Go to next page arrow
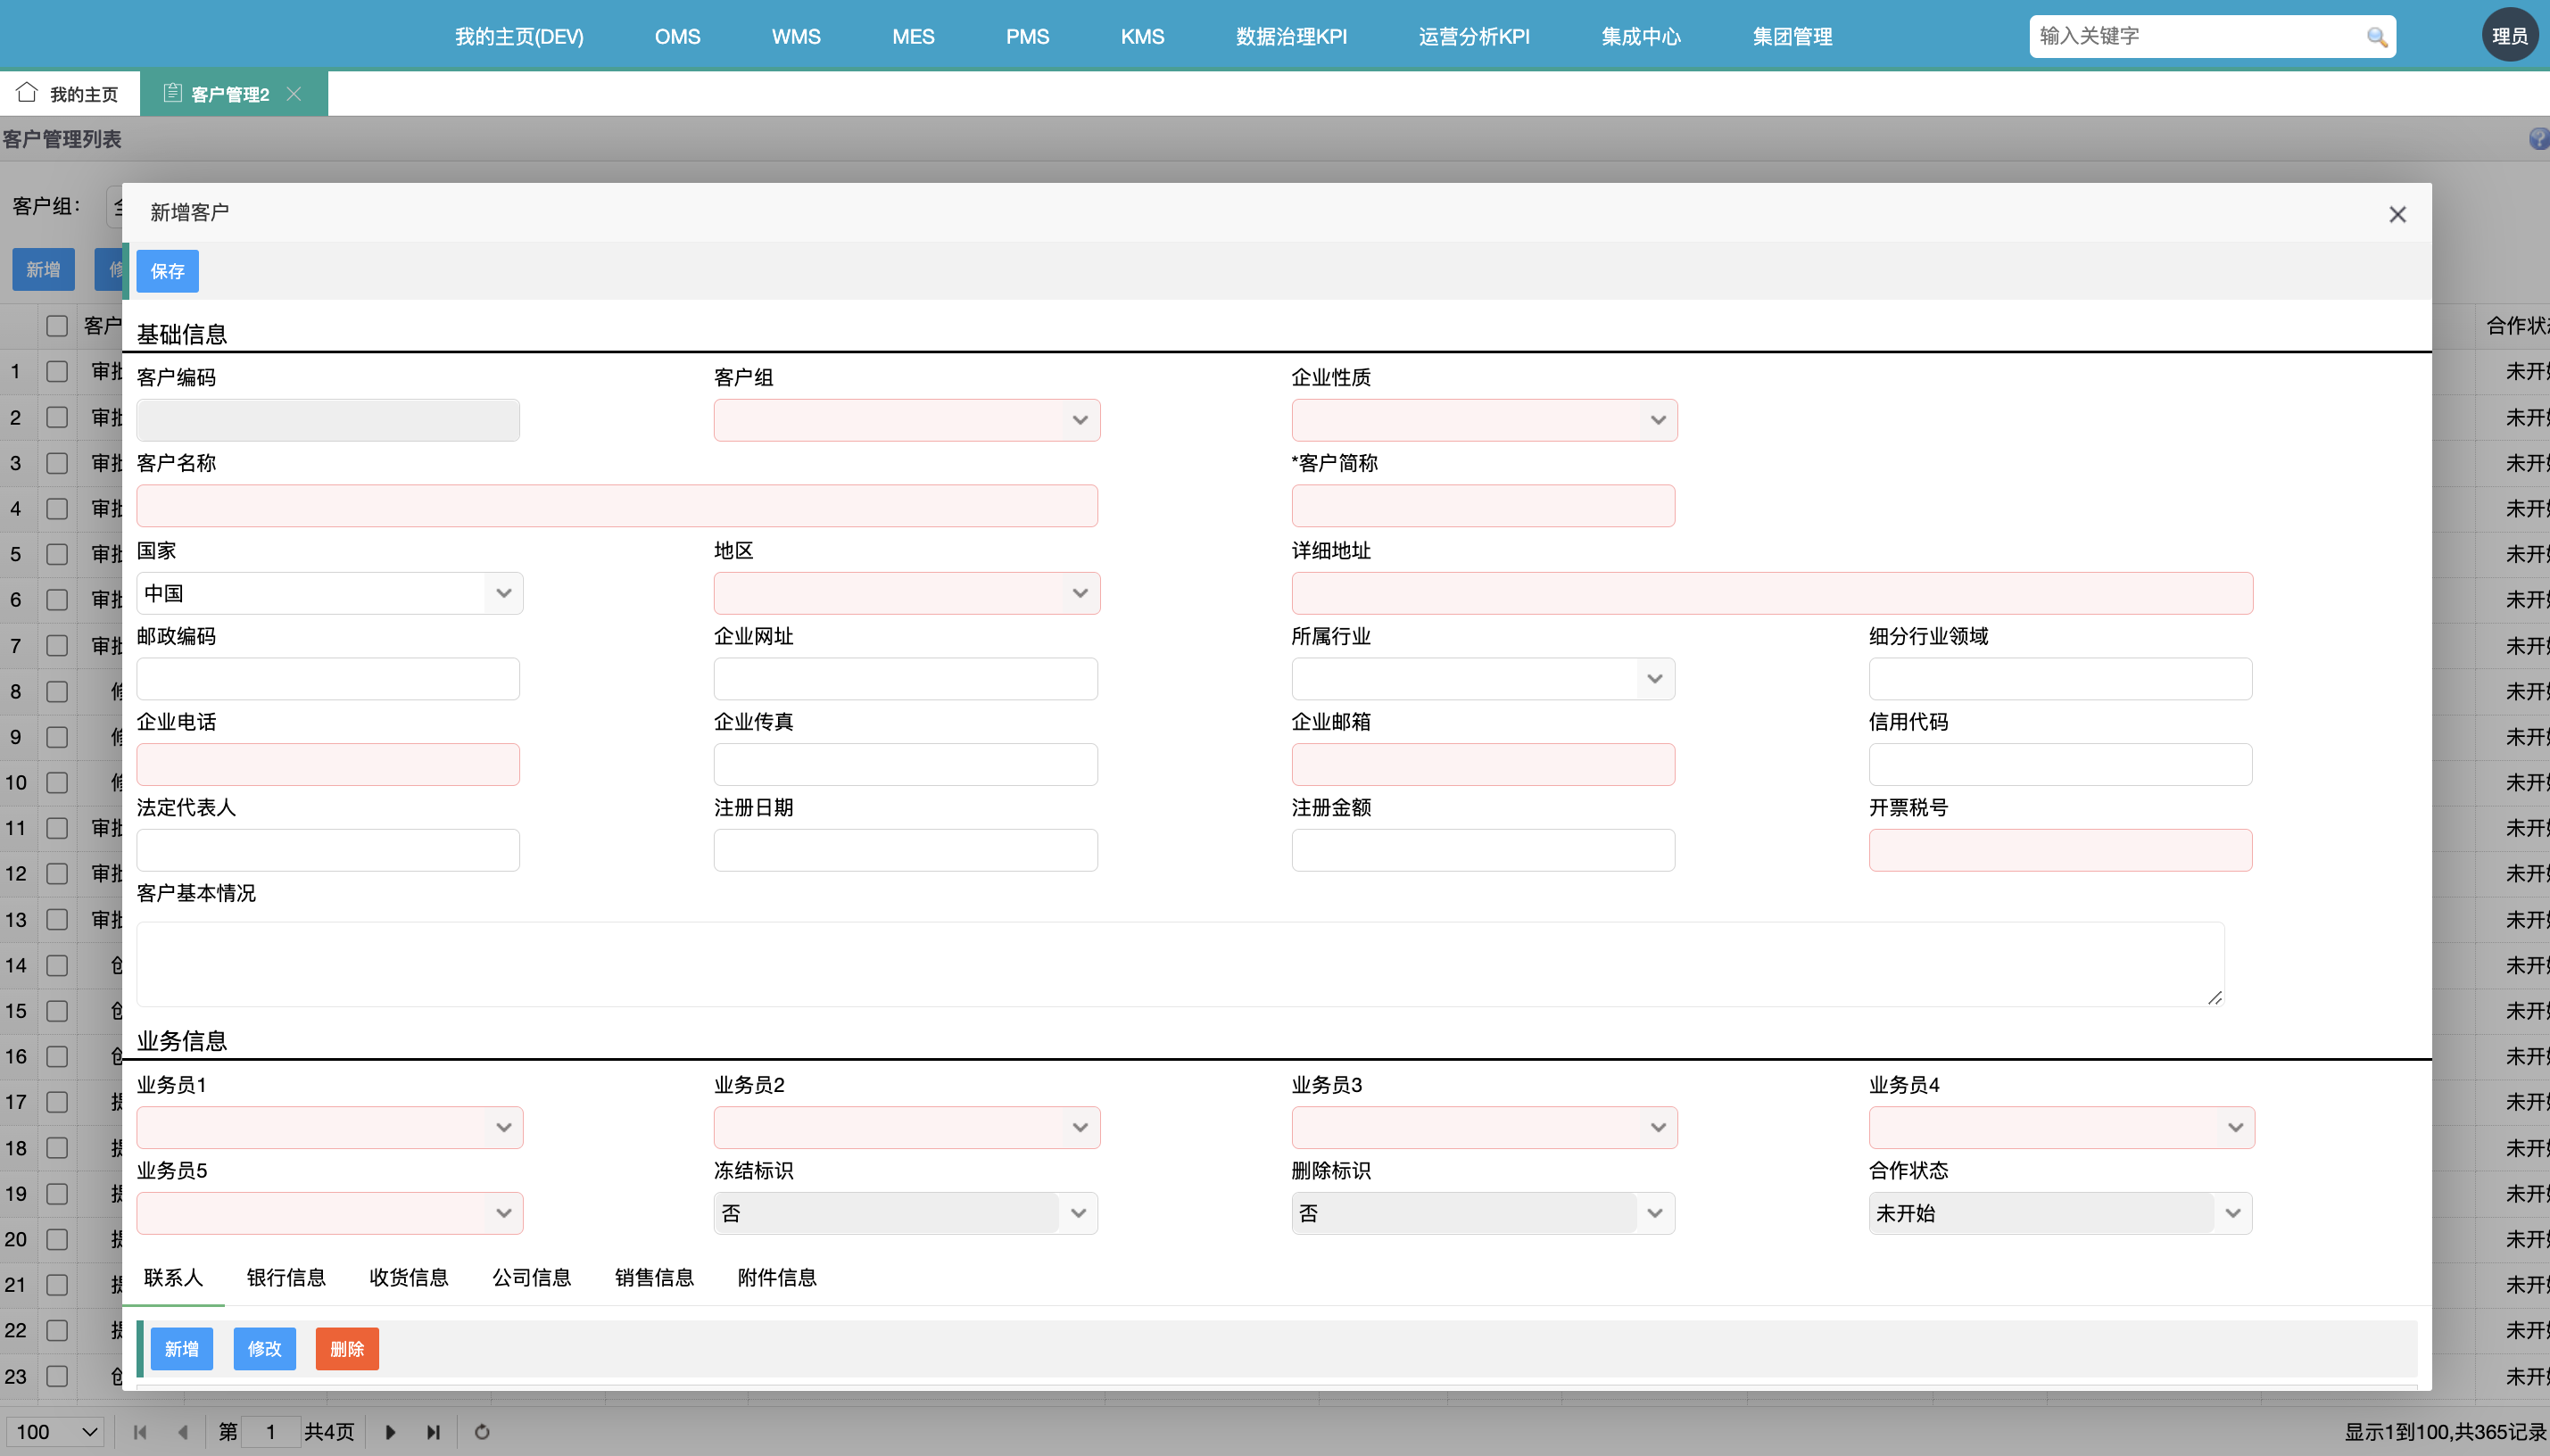Viewport: 2550px width, 1456px height. point(390,1432)
